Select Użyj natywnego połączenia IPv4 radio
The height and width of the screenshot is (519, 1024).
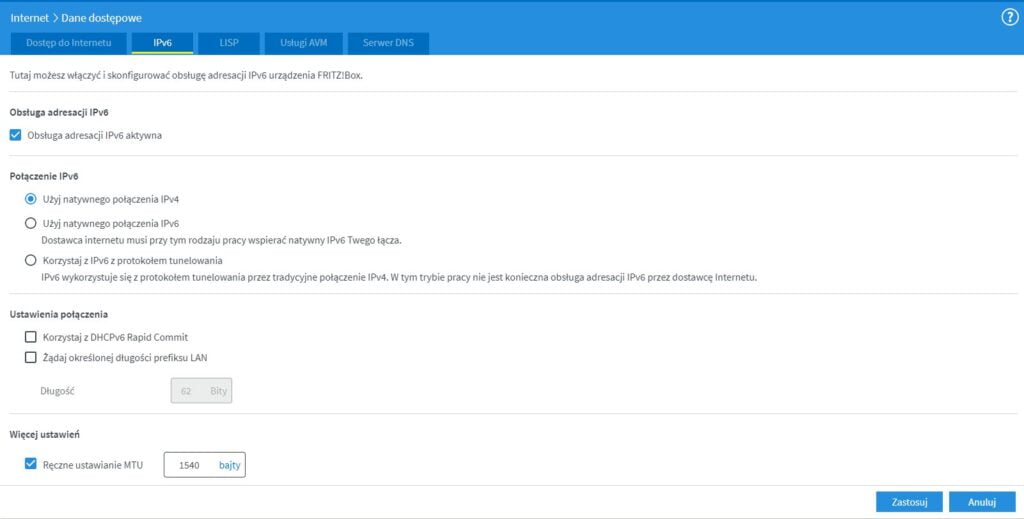pos(30,199)
